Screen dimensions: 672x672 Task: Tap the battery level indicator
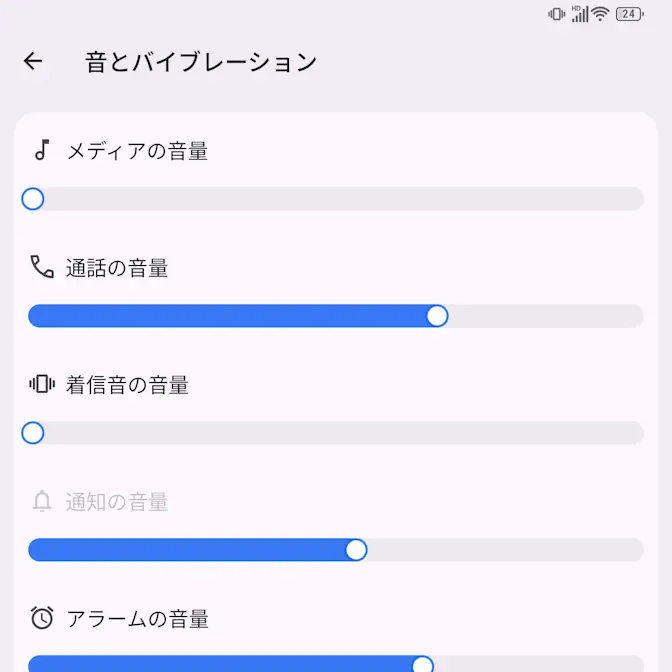click(629, 14)
